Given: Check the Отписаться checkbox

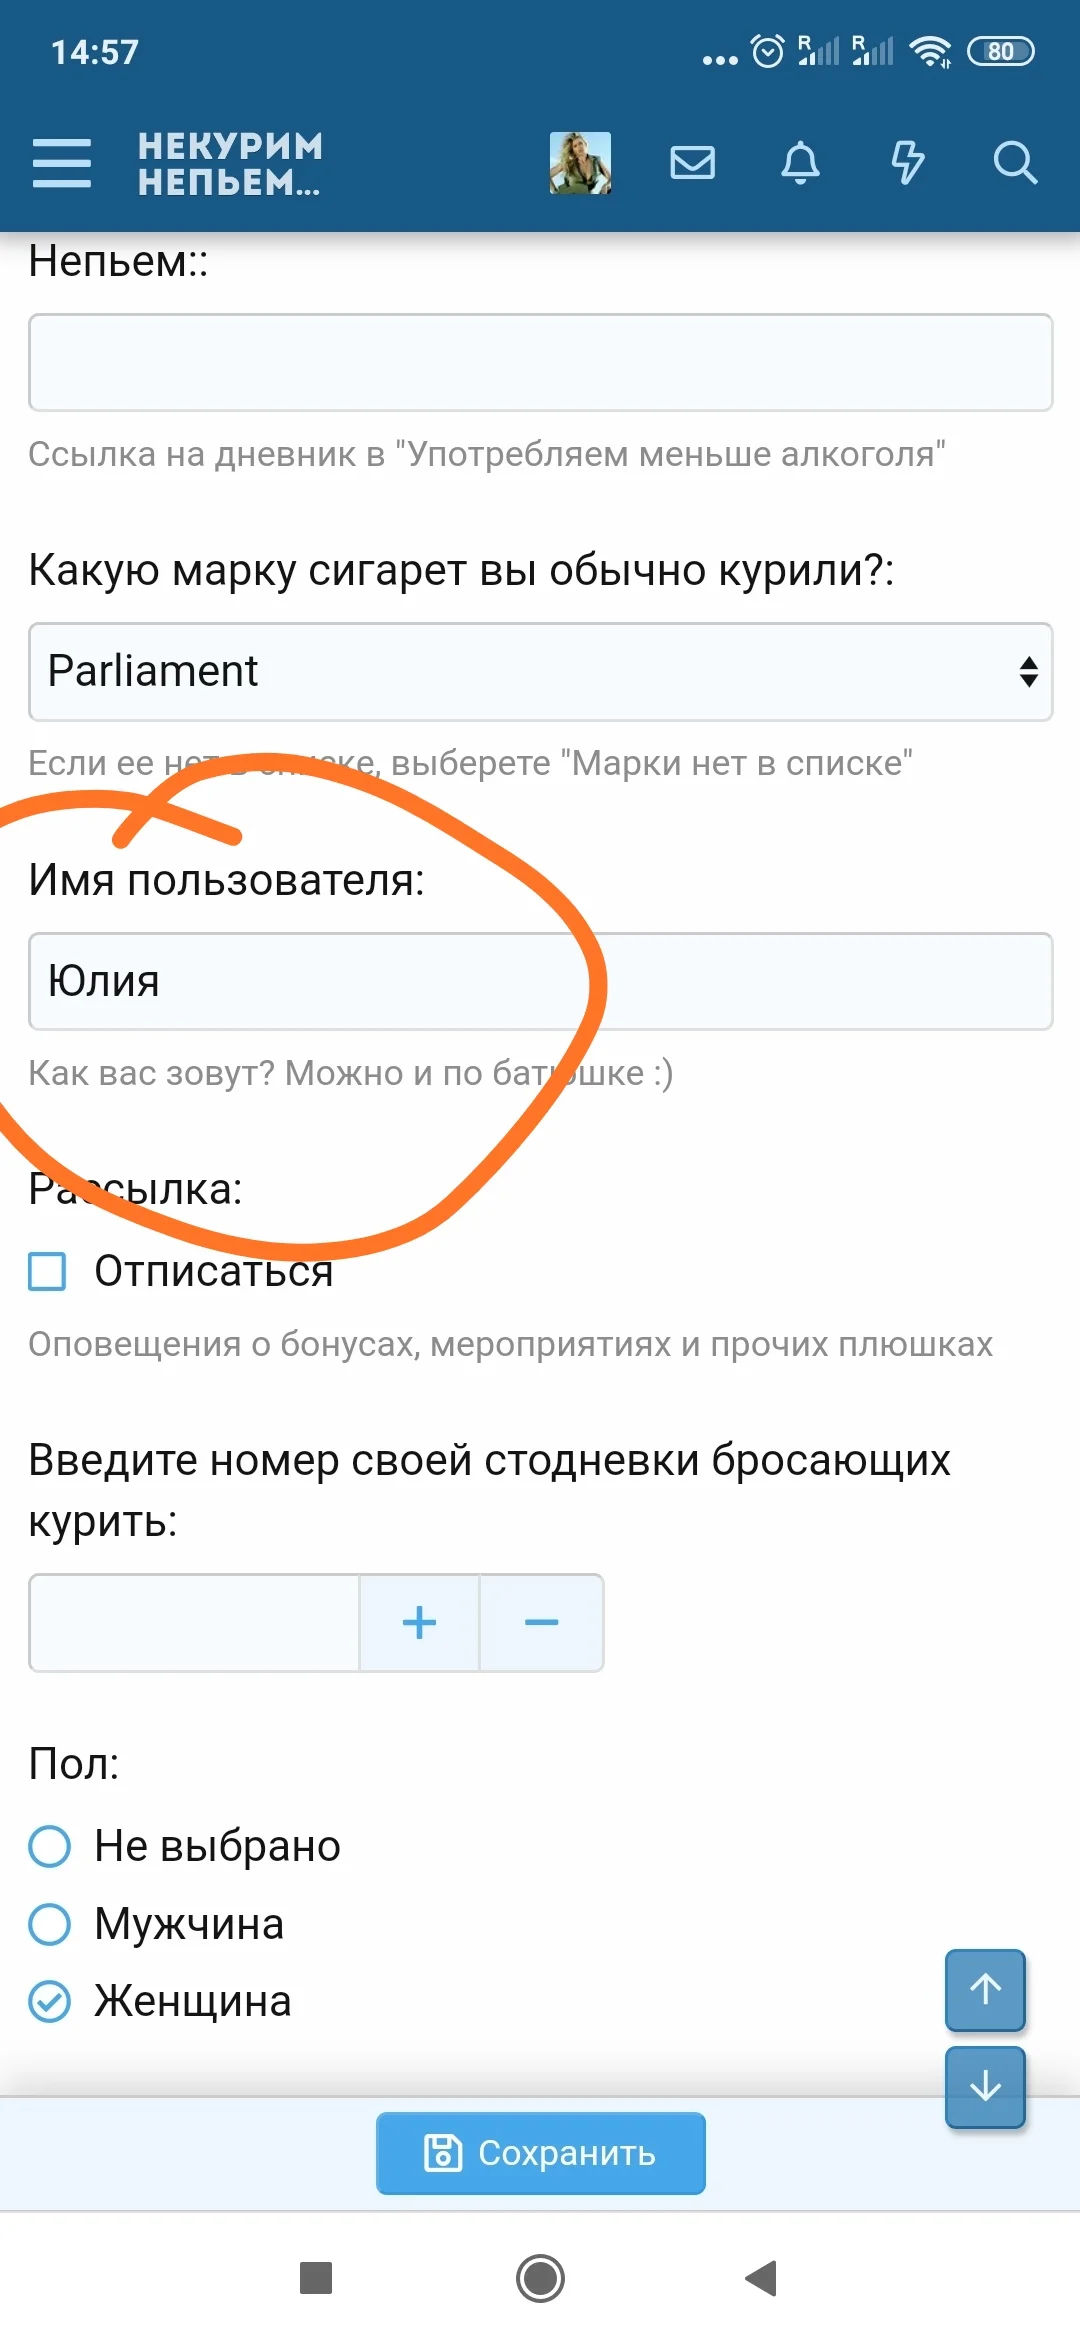Looking at the screenshot, I should pyautogui.click(x=48, y=1271).
